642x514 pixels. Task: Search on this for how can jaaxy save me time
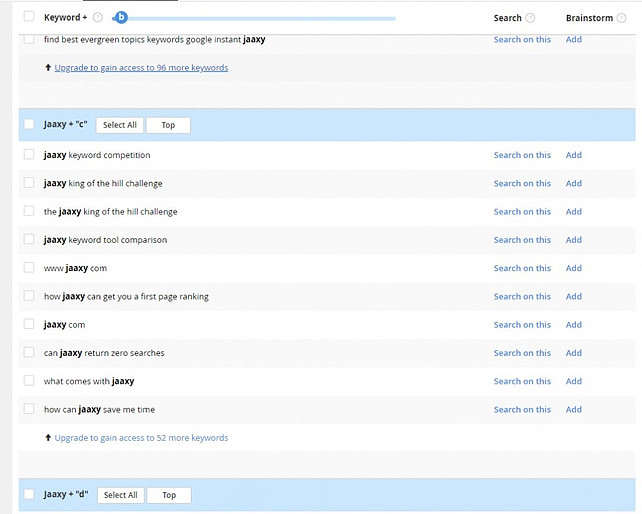522,409
